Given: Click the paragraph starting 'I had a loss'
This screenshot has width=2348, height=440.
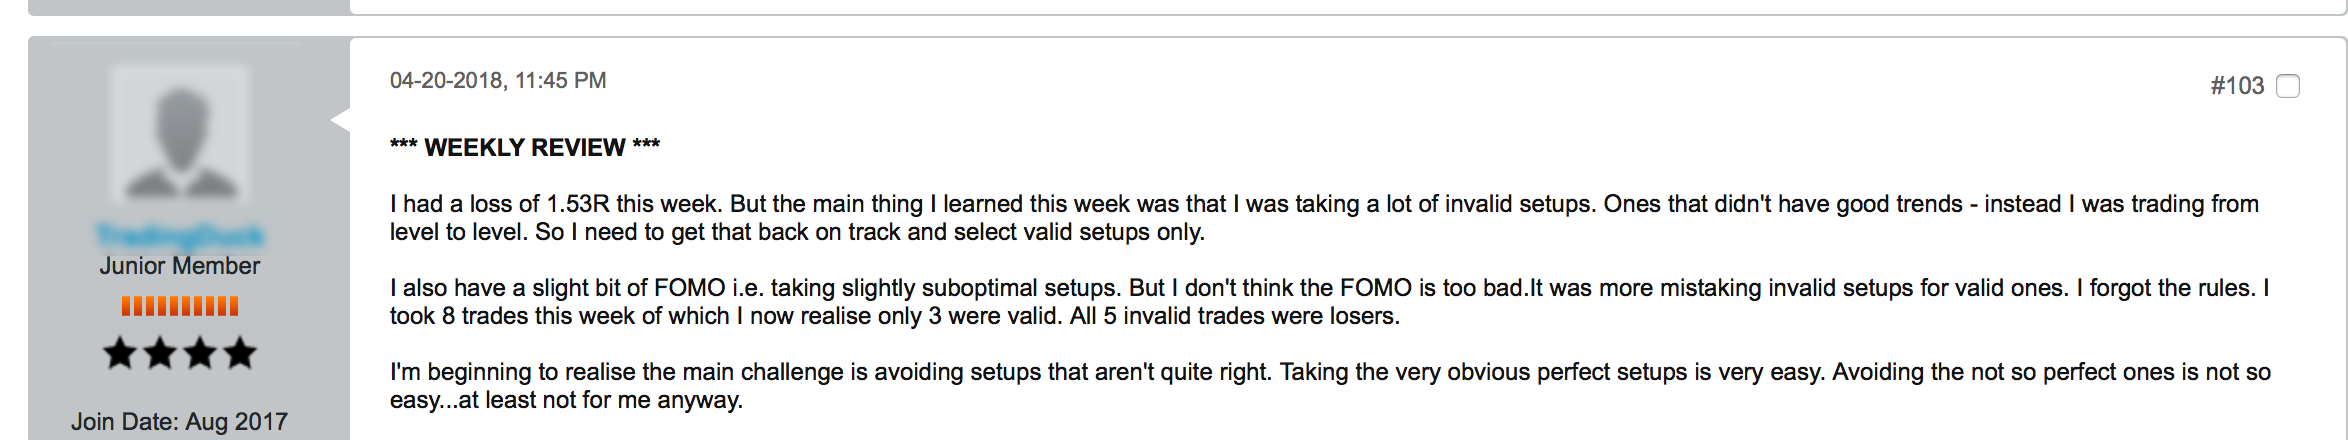Looking at the screenshot, I should 1324,218.
